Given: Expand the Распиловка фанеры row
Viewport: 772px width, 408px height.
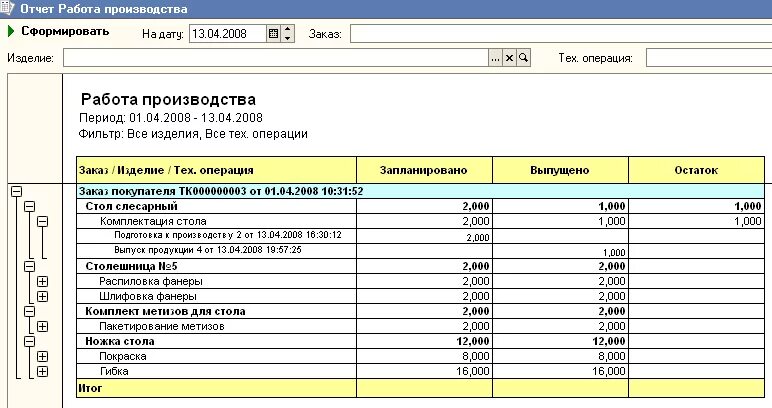Looking at the screenshot, I should tap(43, 282).
